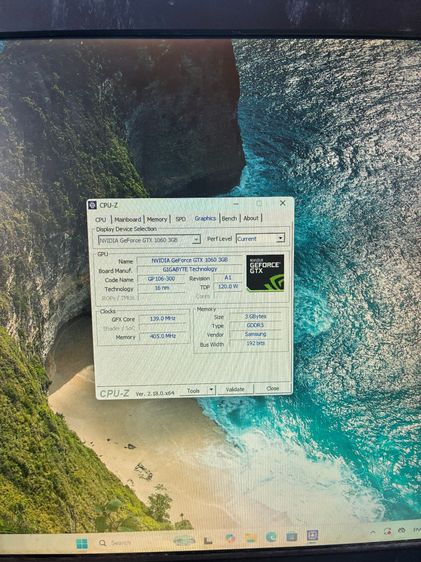Click the "16 nm" technology value
Image resolution: width=421 pixels, height=562 pixels.
161,288
